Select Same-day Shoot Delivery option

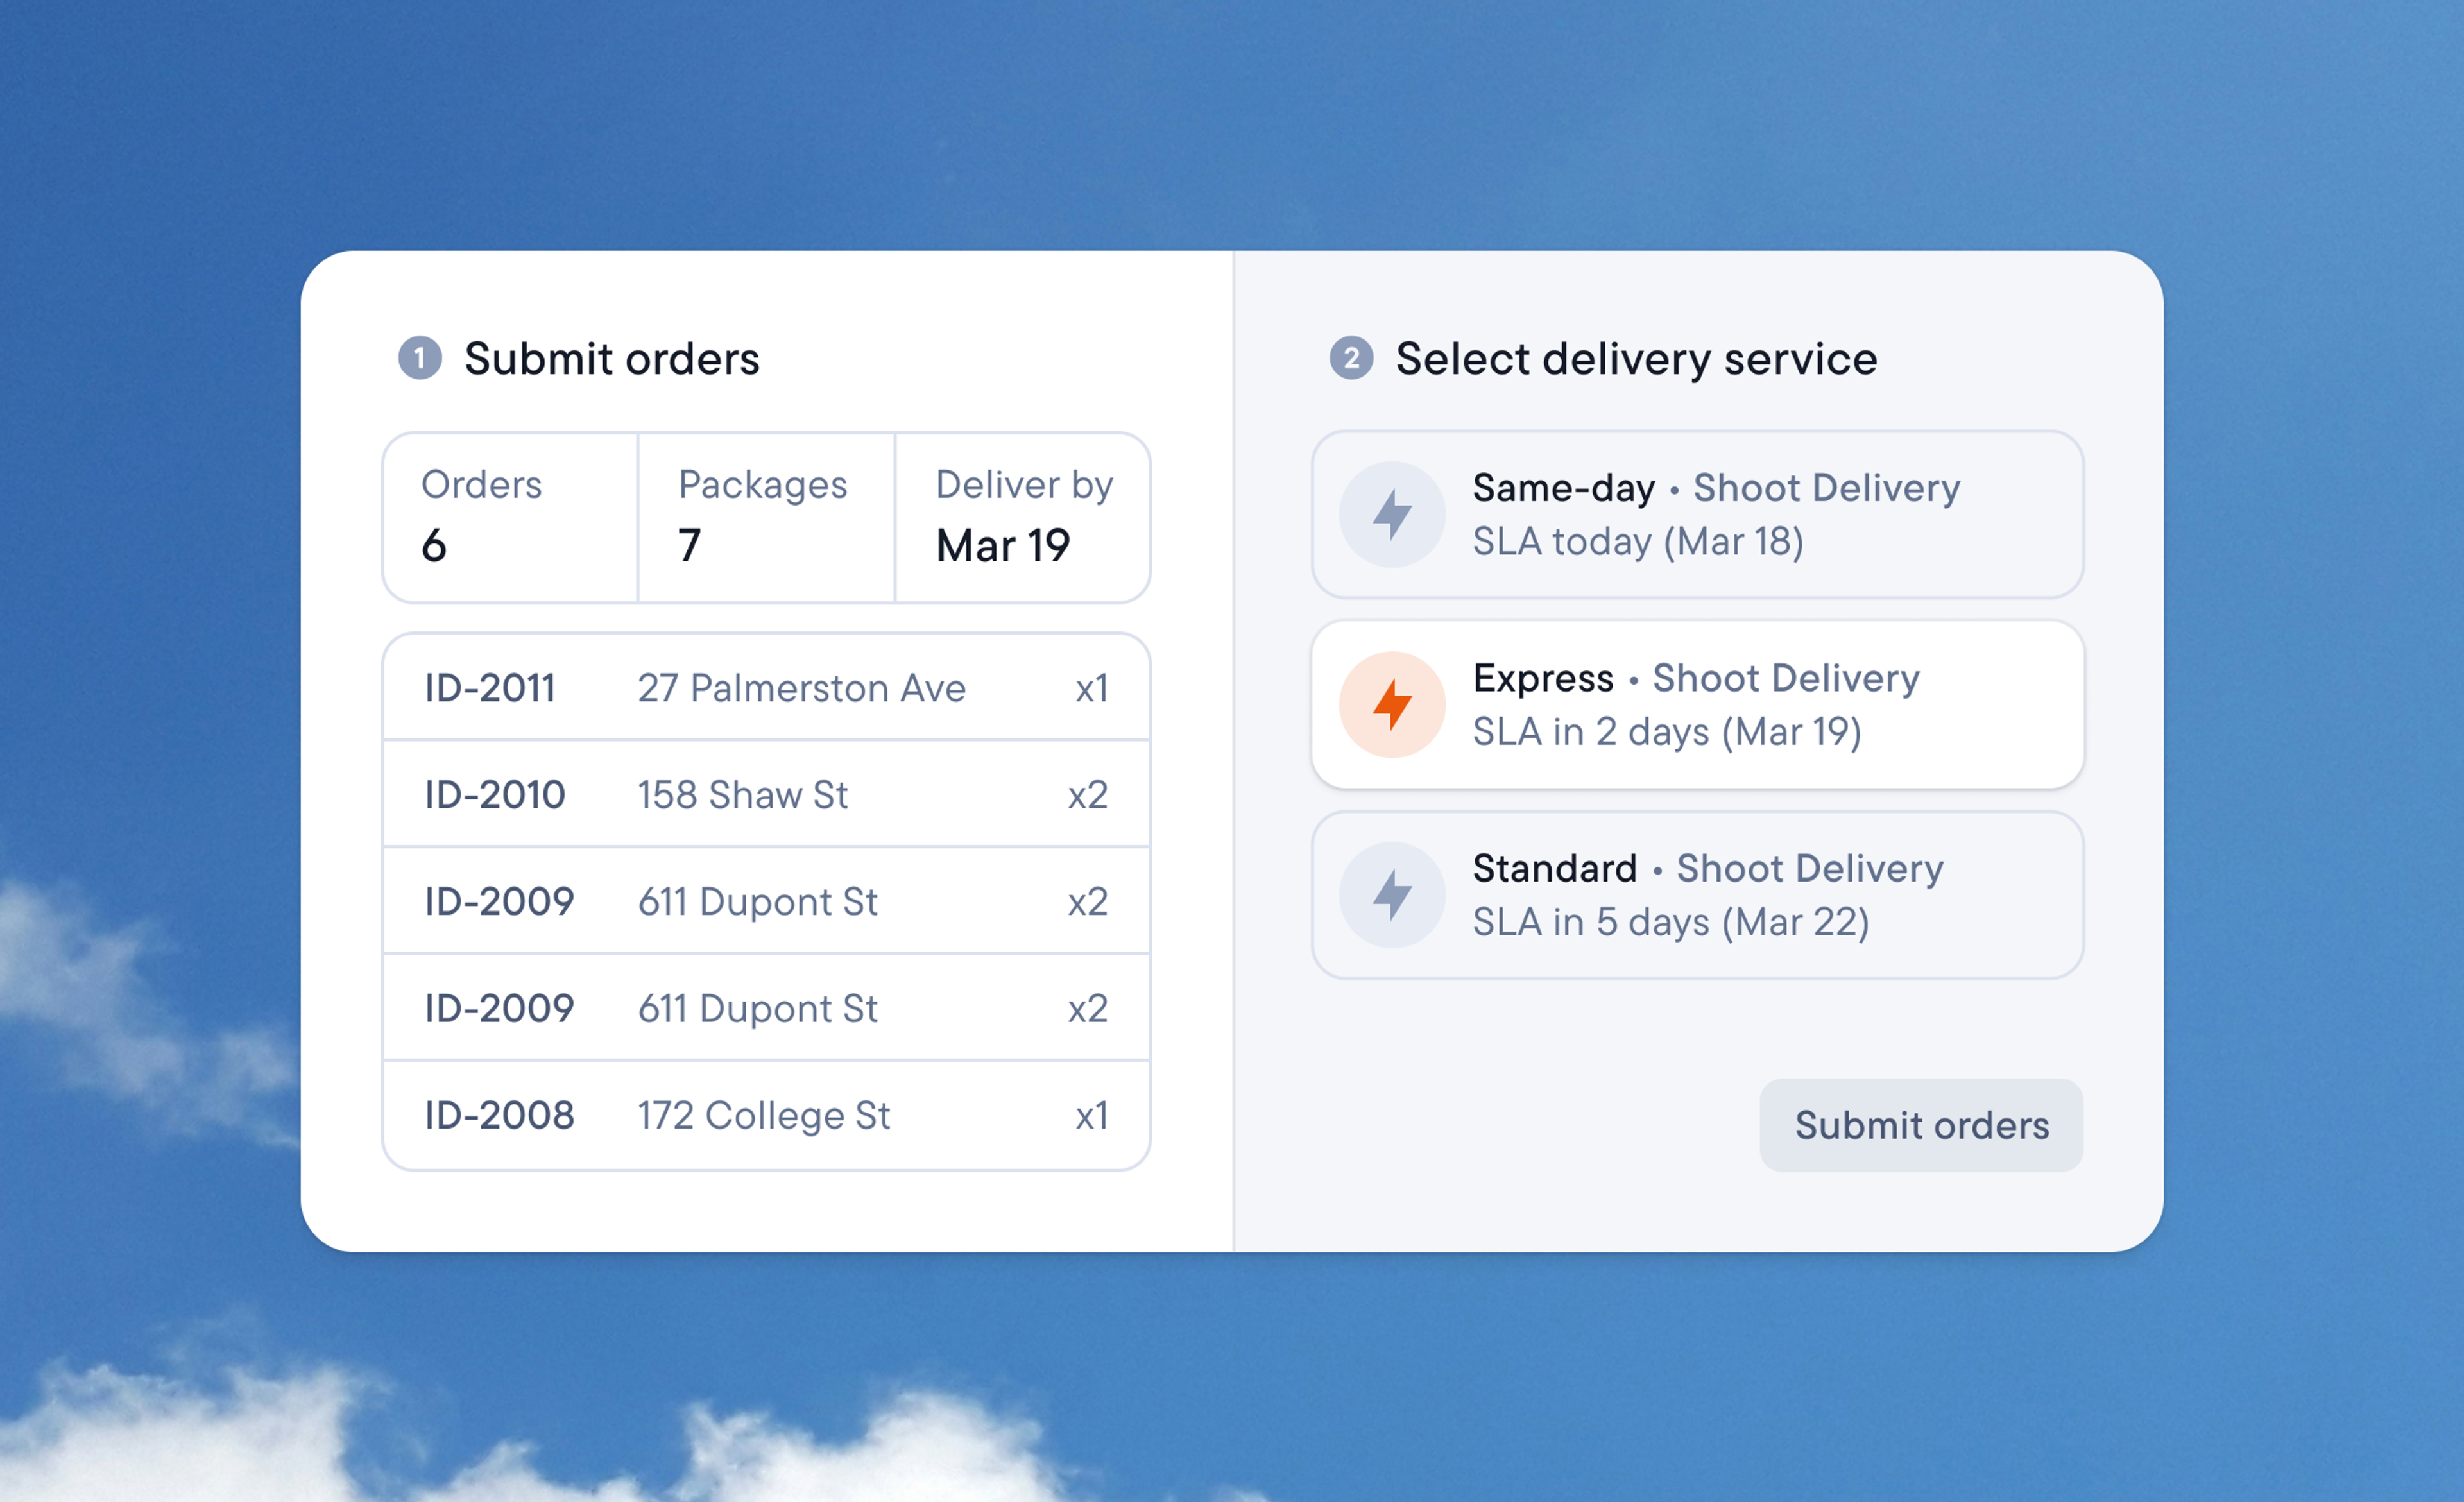[1697, 514]
